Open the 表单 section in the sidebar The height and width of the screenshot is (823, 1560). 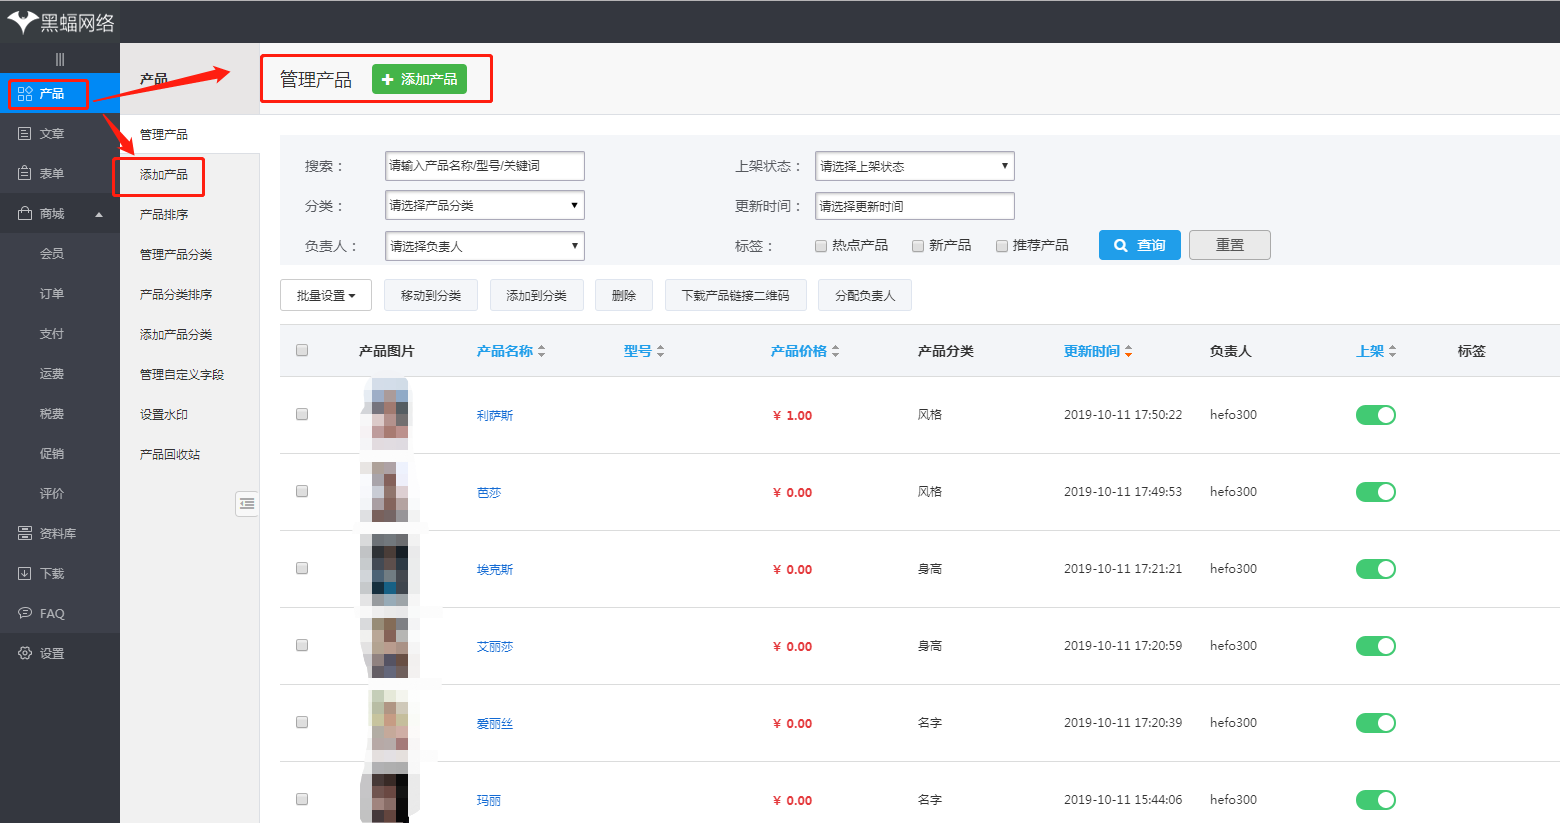pos(47,173)
